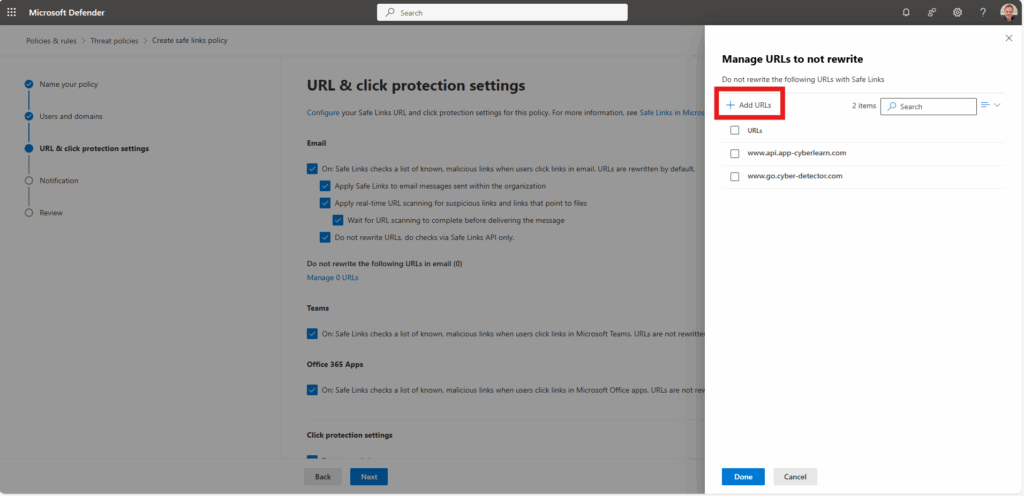Select URL & click protection settings step
1024x496 pixels.
[94, 148]
